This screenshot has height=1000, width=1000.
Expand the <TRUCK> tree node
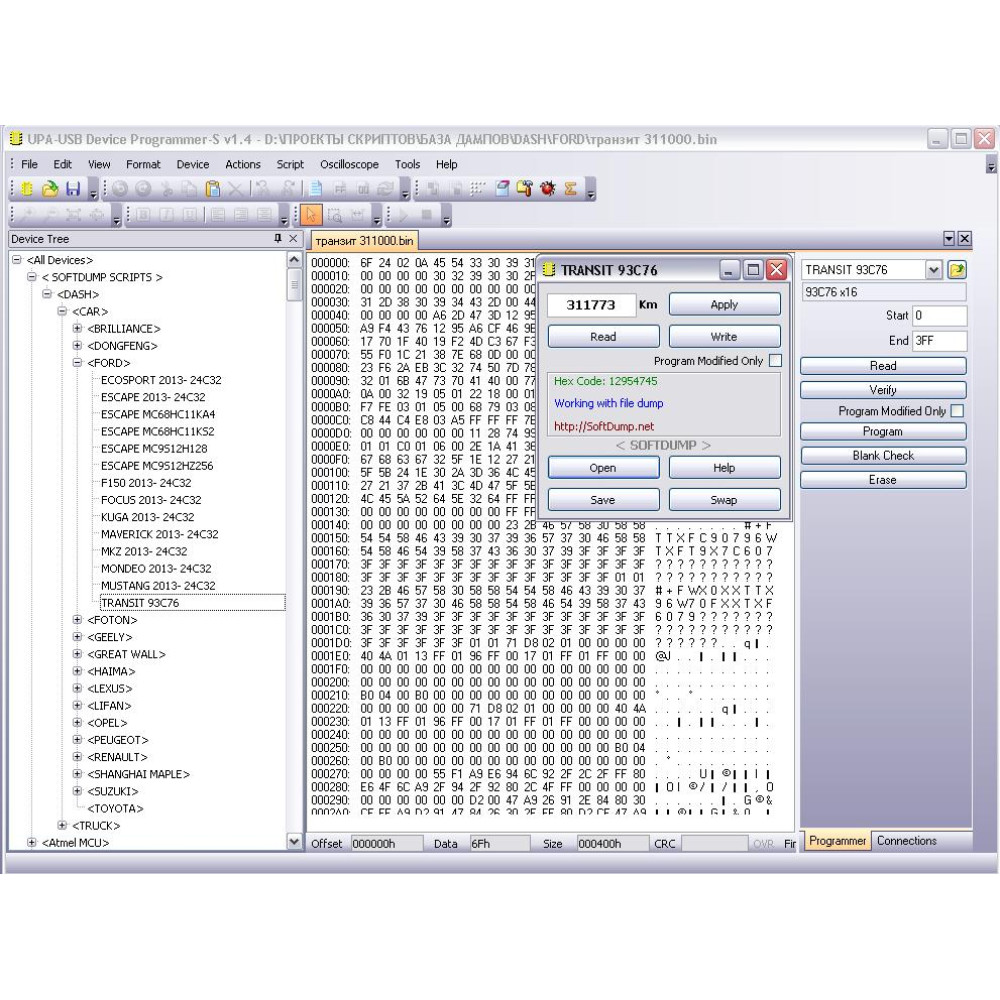pyautogui.click(x=62, y=825)
